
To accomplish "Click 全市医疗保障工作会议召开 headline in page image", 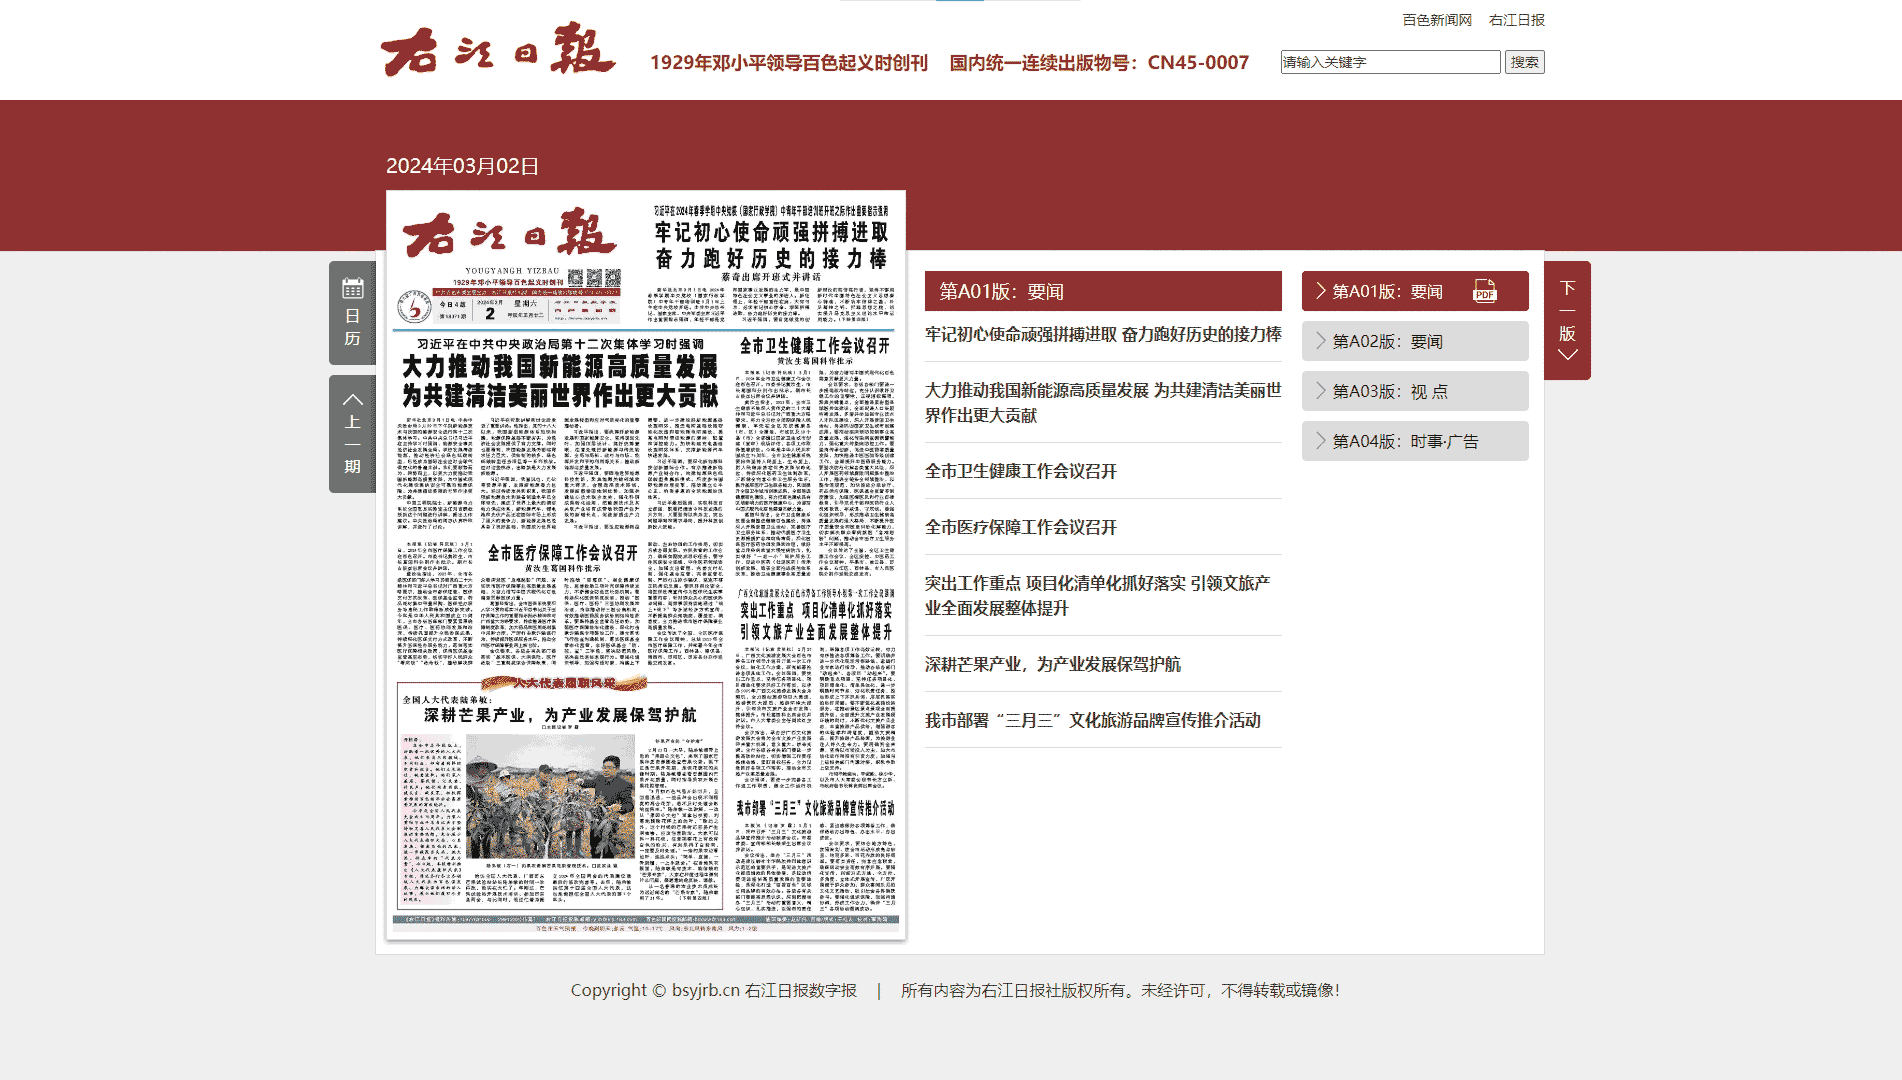I will coord(563,553).
